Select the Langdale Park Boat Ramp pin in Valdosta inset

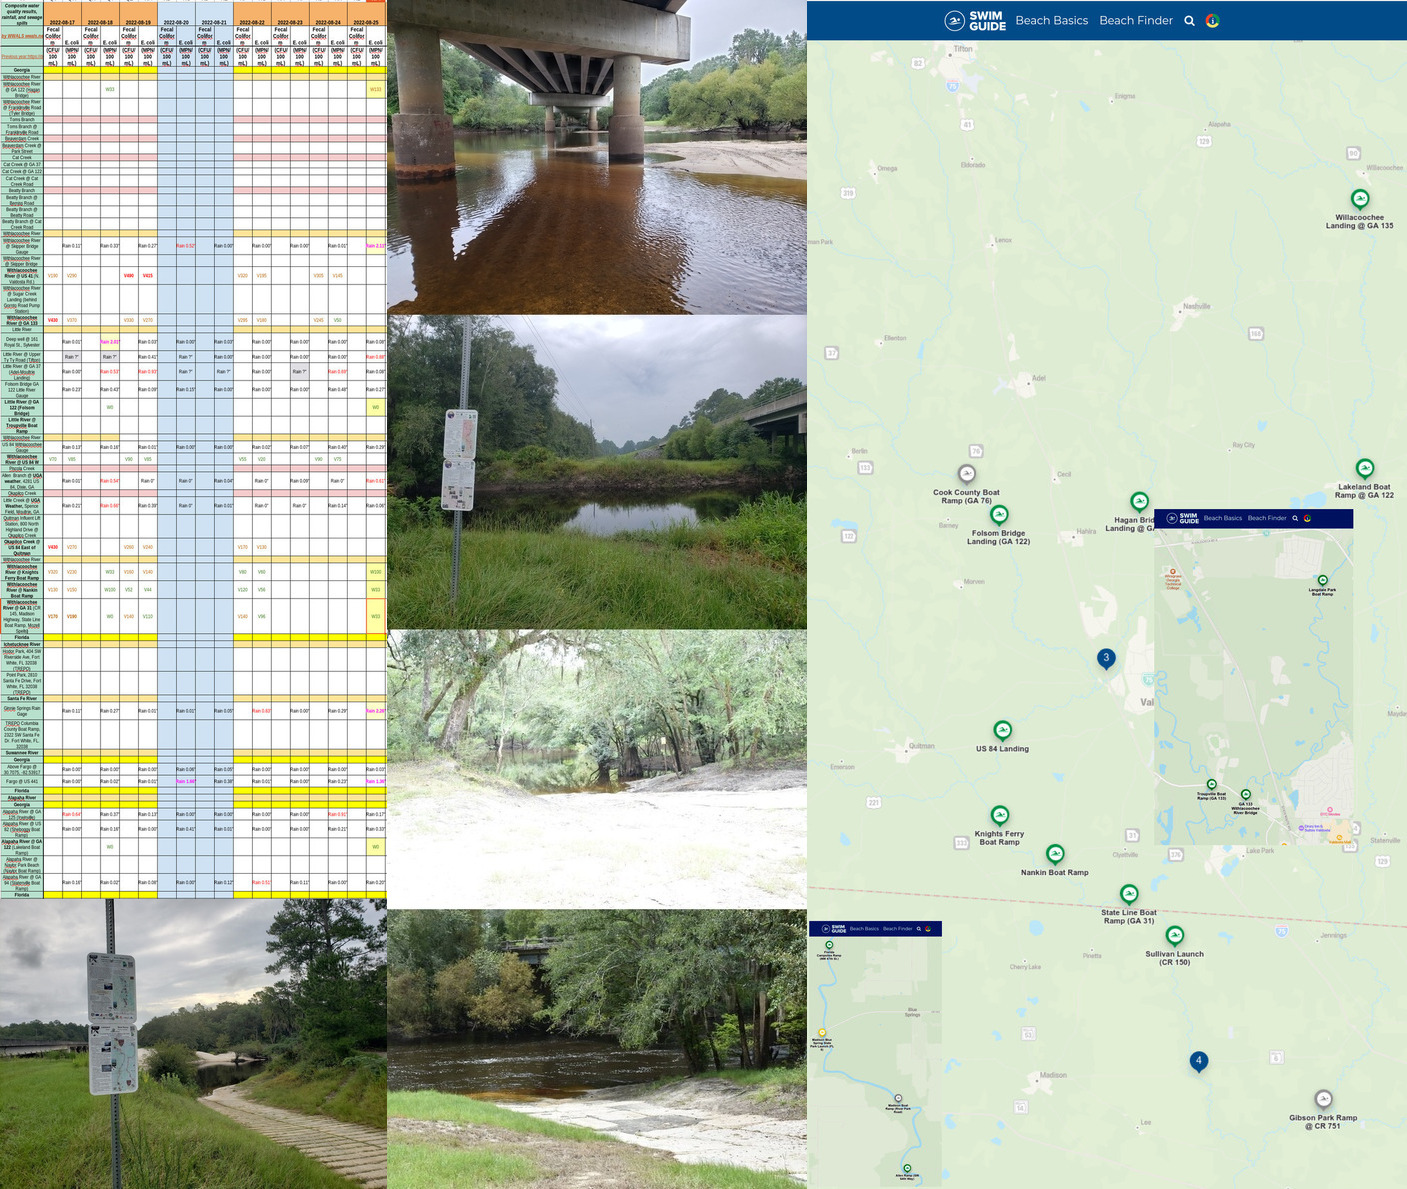tap(1322, 580)
